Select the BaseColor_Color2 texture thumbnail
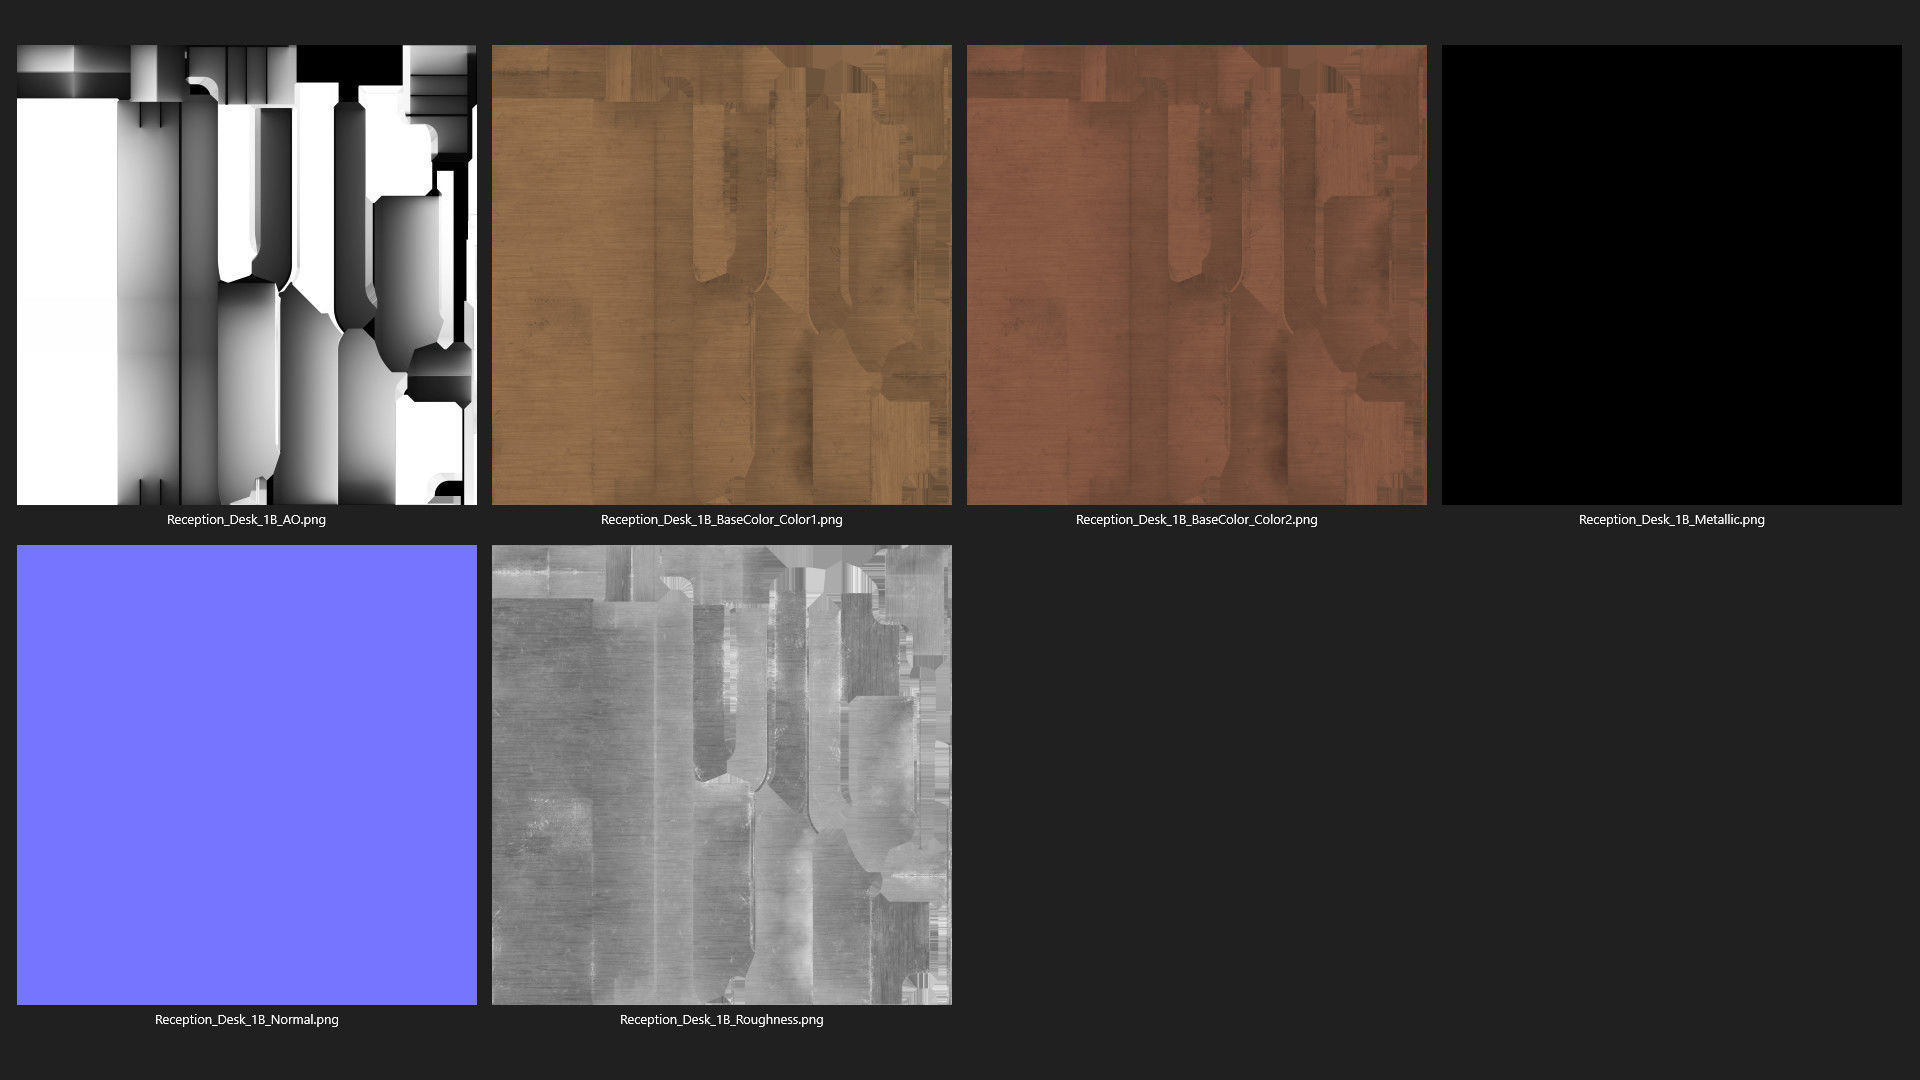This screenshot has height=1080, width=1920. click(x=1196, y=274)
